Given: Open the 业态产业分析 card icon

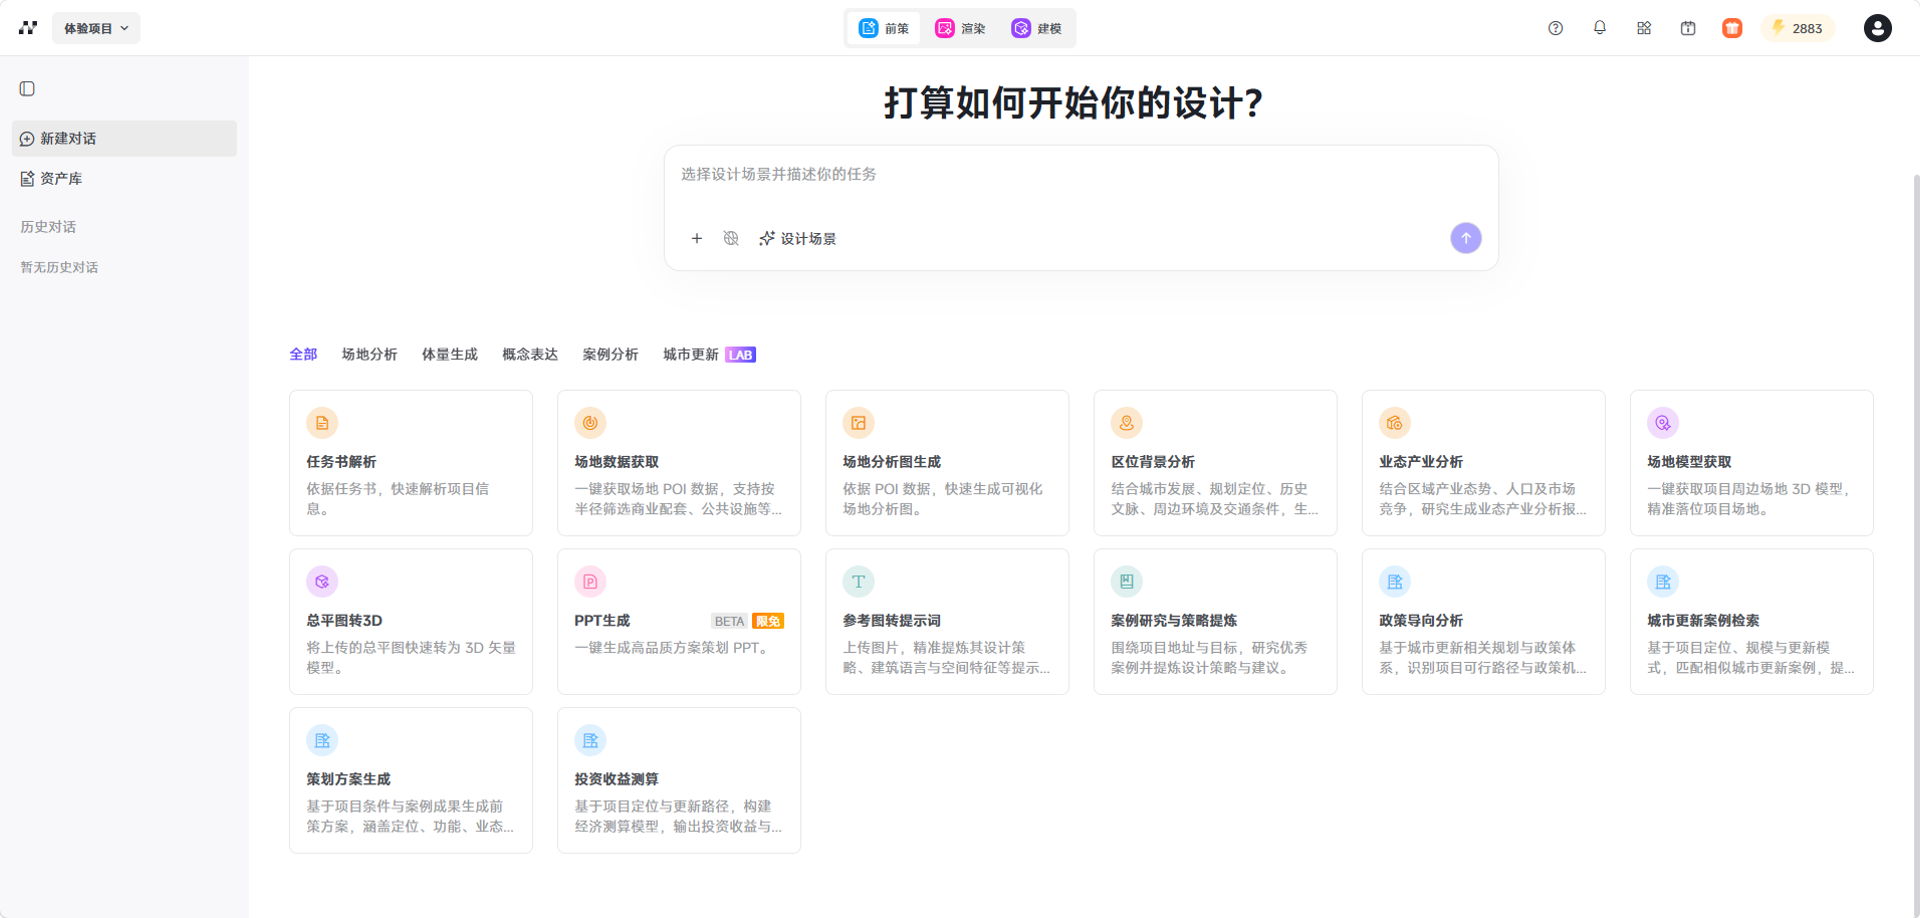Looking at the screenshot, I should (x=1395, y=423).
